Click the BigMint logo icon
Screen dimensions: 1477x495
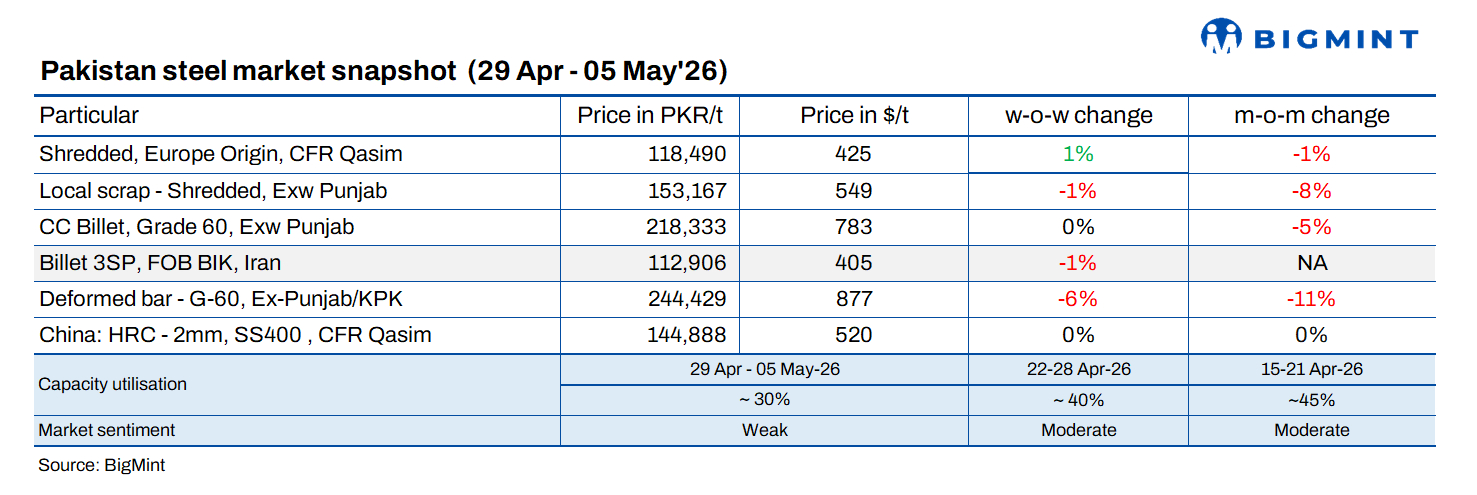pyautogui.click(x=1220, y=38)
